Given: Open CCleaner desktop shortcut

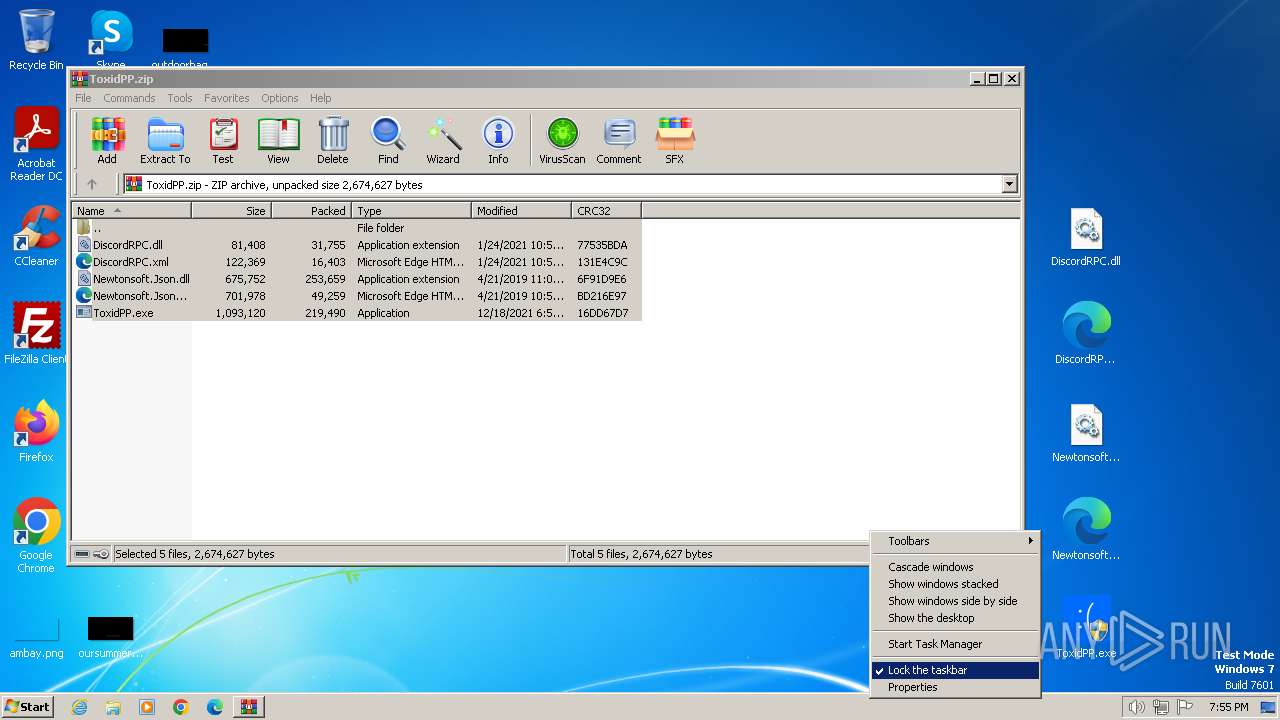Looking at the screenshot, I should pos(36,236).
